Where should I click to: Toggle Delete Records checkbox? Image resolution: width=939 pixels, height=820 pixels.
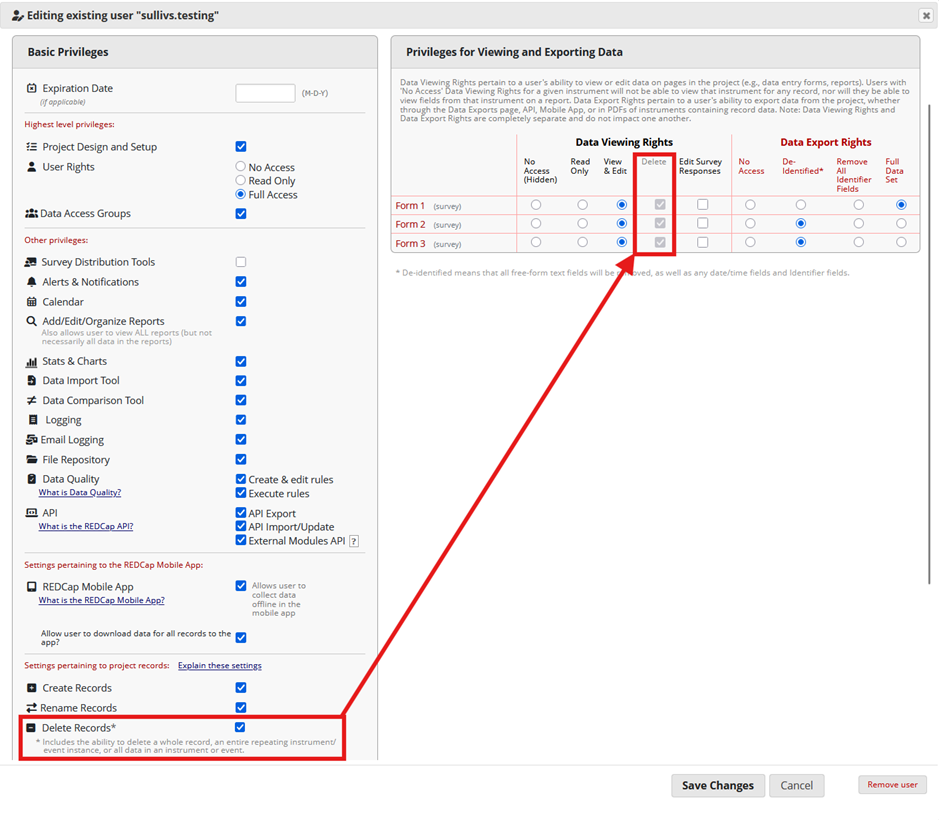tap(240, 727)
